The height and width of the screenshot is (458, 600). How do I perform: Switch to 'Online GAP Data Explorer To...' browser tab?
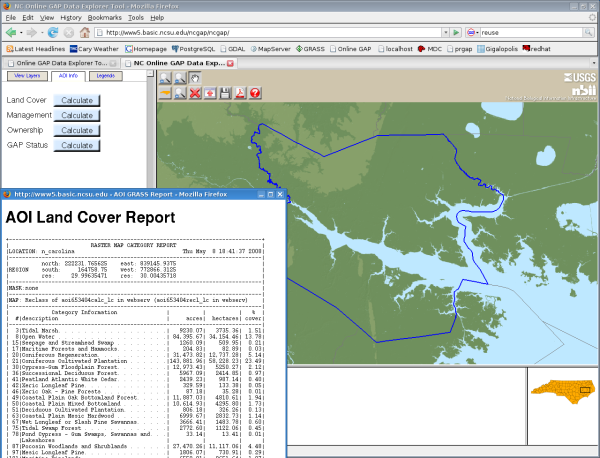click(61, 63)
